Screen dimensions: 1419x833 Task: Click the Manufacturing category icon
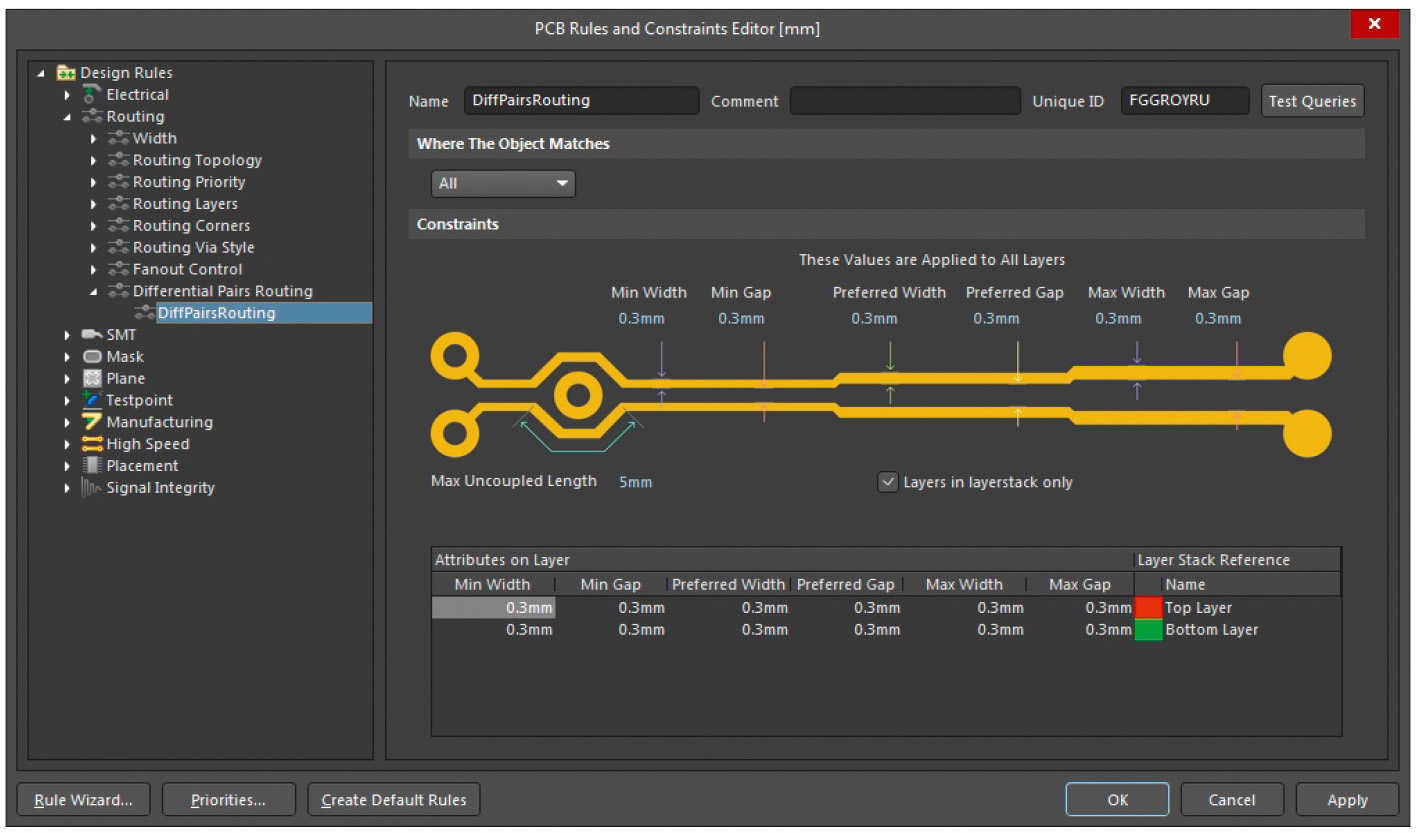[x=92, y=422]
